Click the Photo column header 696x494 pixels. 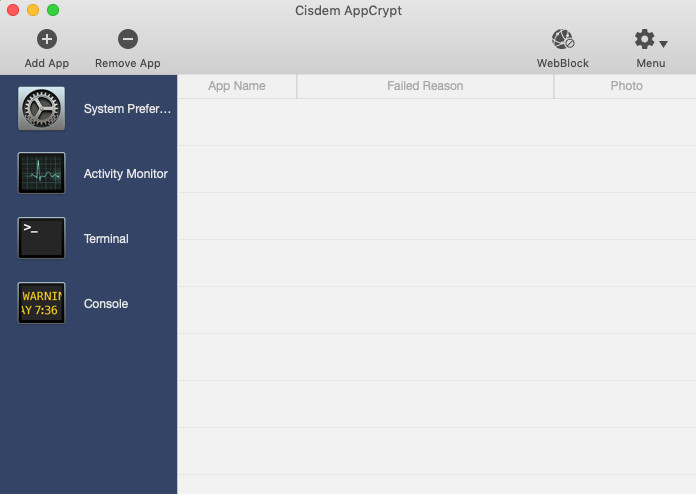pos(626,86)
